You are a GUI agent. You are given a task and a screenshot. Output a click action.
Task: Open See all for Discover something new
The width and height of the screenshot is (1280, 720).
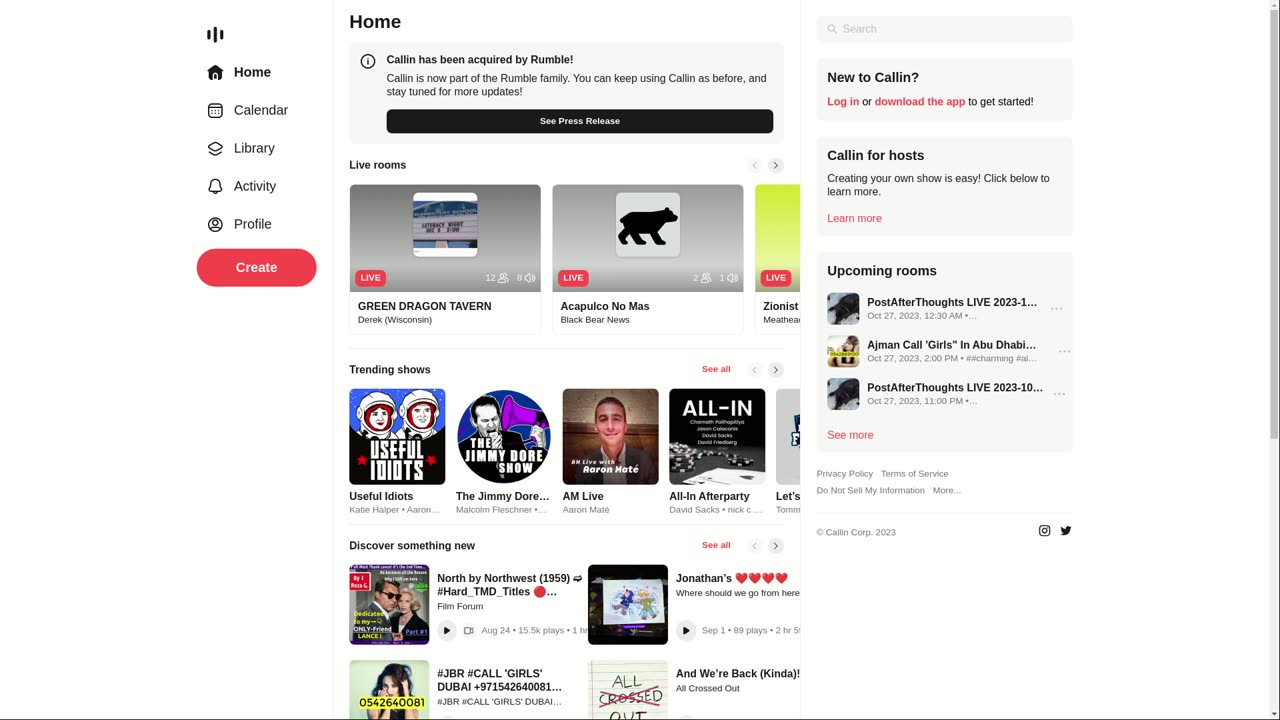pos(716,545)
